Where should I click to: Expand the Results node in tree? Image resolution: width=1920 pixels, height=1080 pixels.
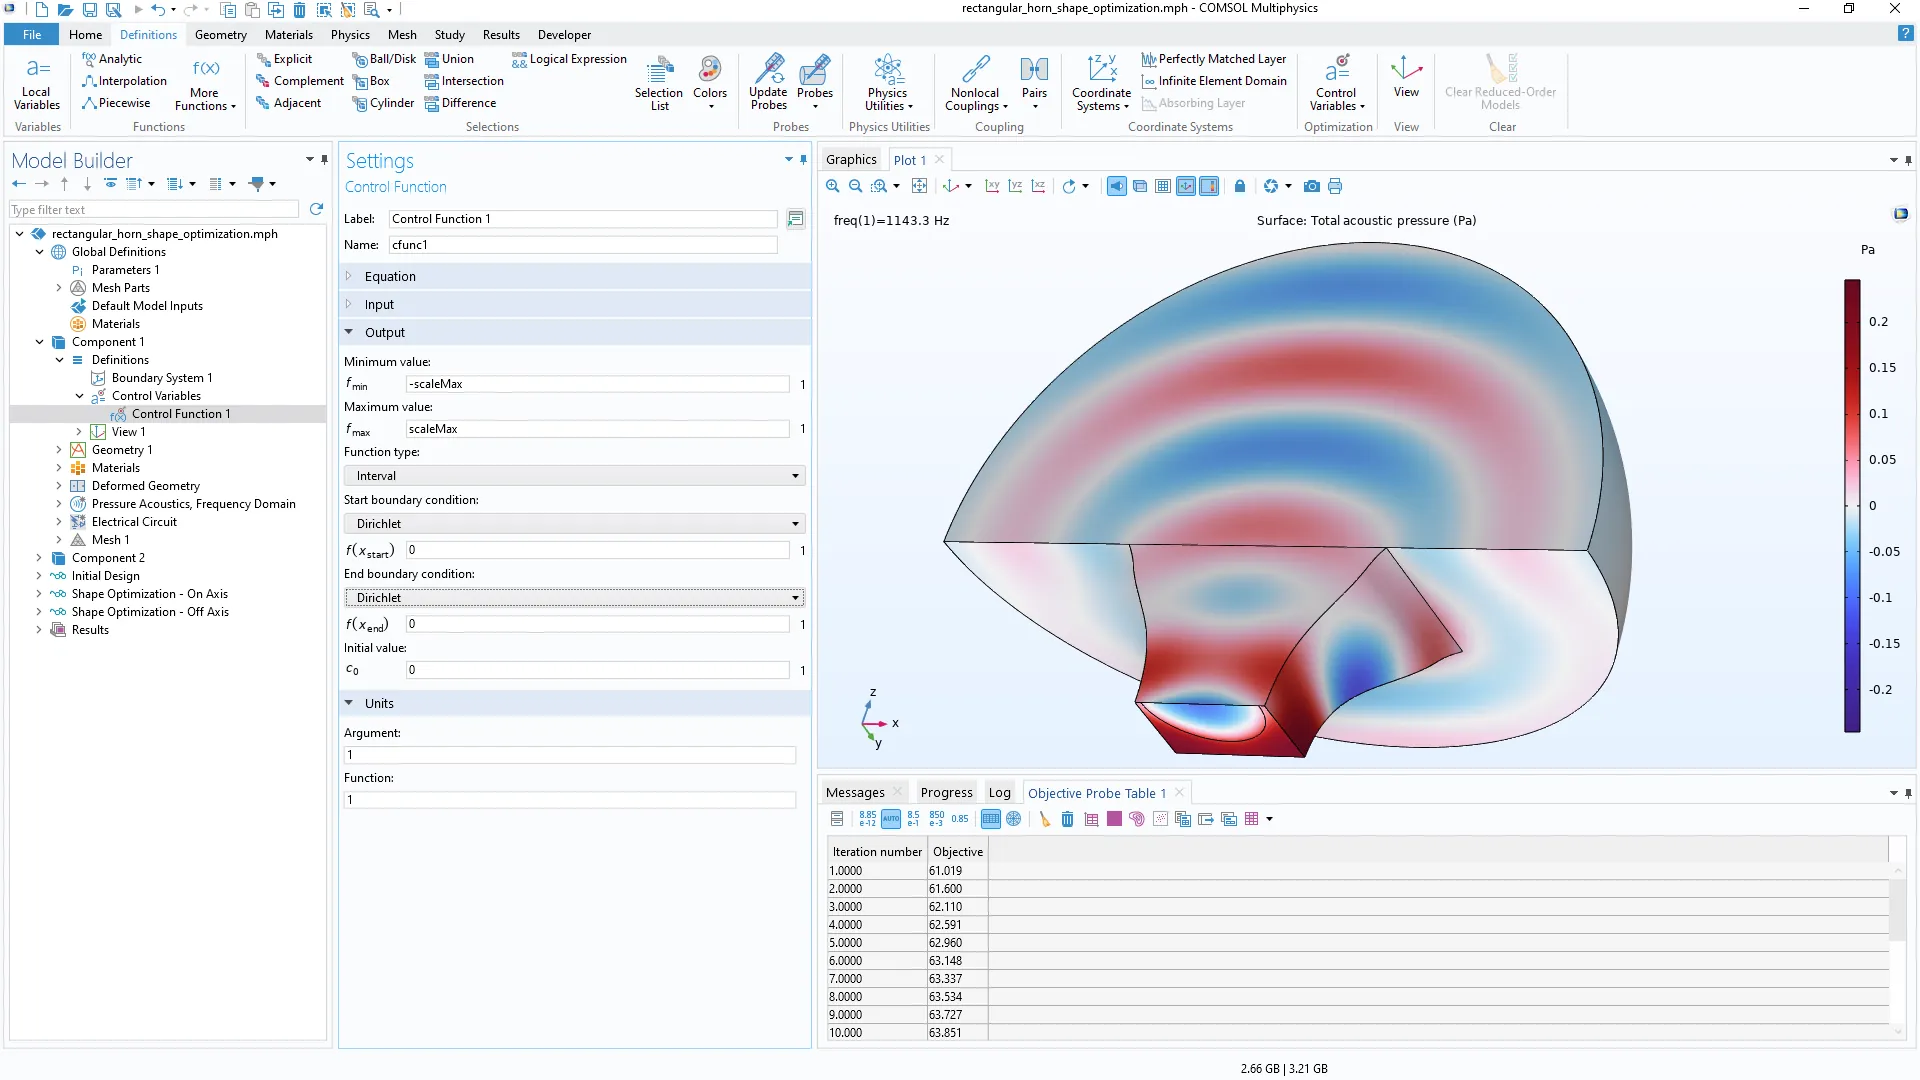coord(39,630)
